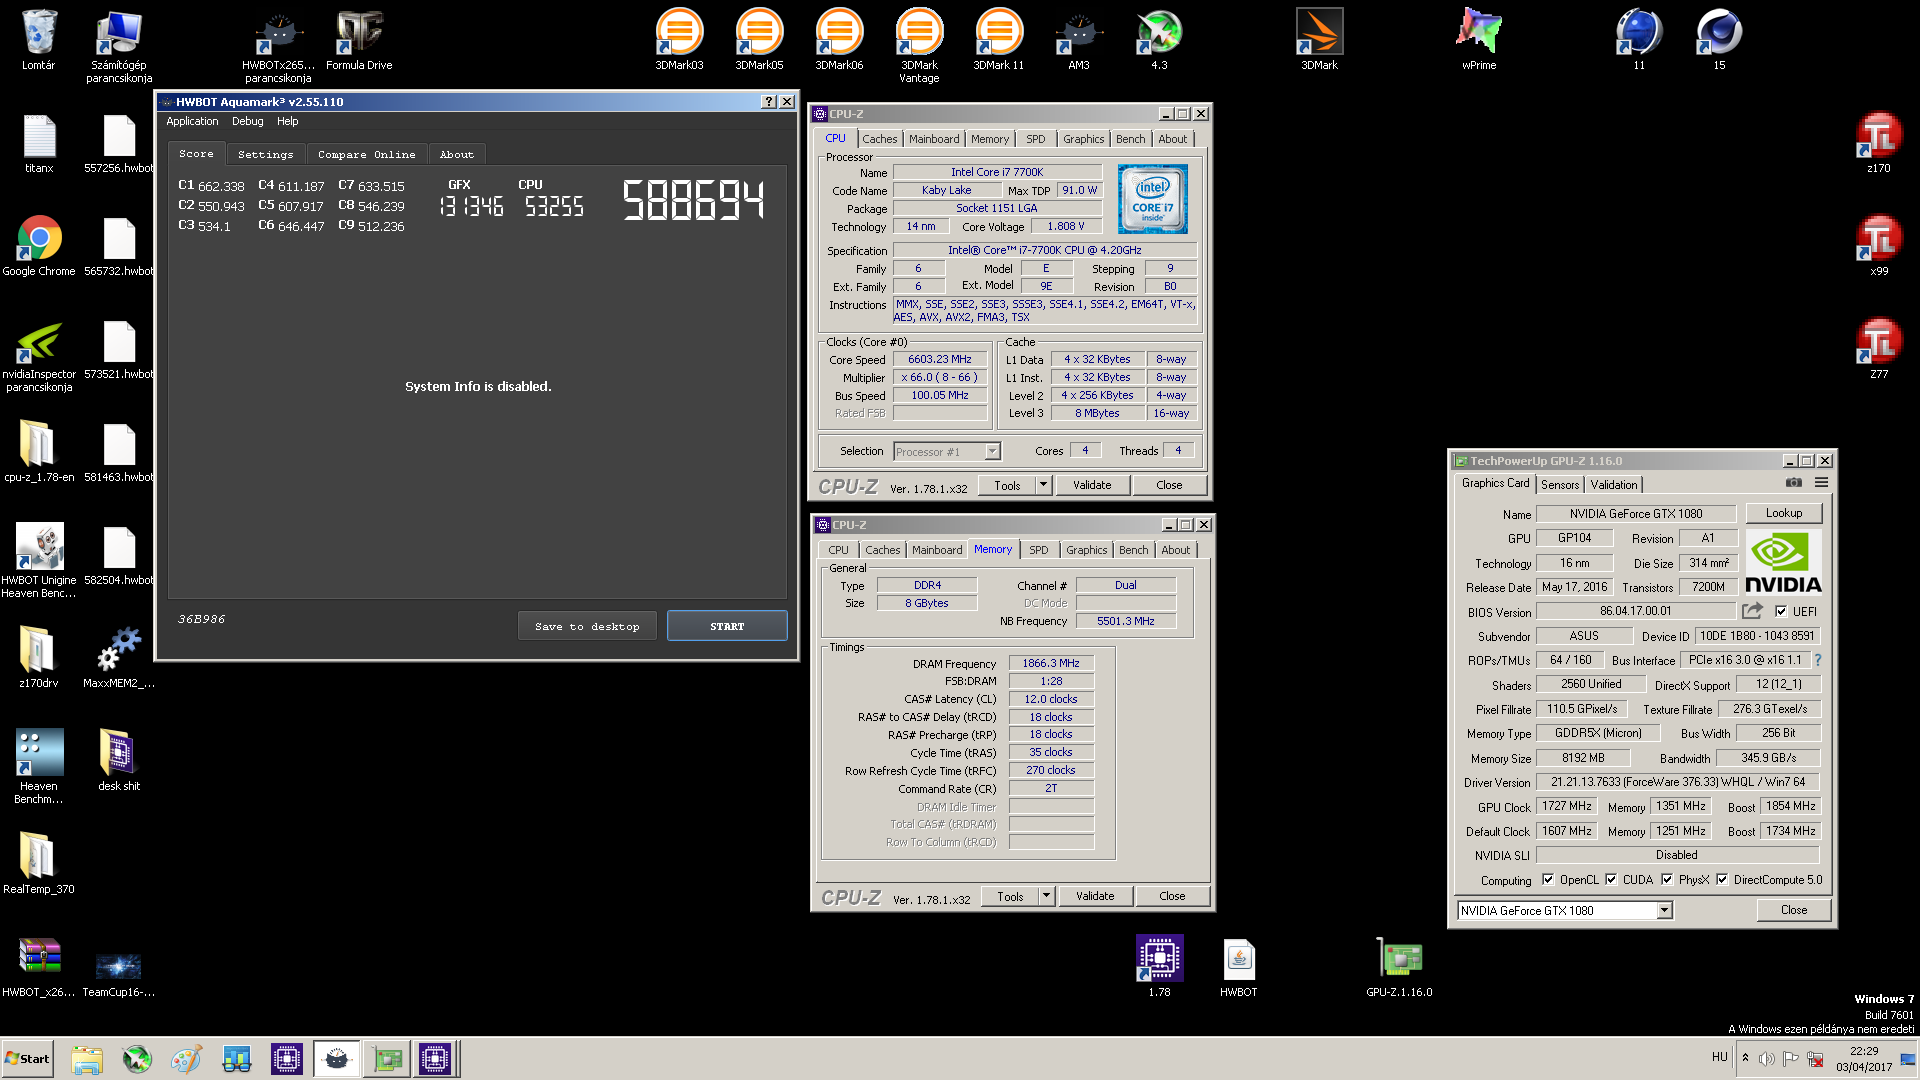1920x1080 pixels.
Task: Open the x99 desktop shortcut
Action: click(1879, 246)
